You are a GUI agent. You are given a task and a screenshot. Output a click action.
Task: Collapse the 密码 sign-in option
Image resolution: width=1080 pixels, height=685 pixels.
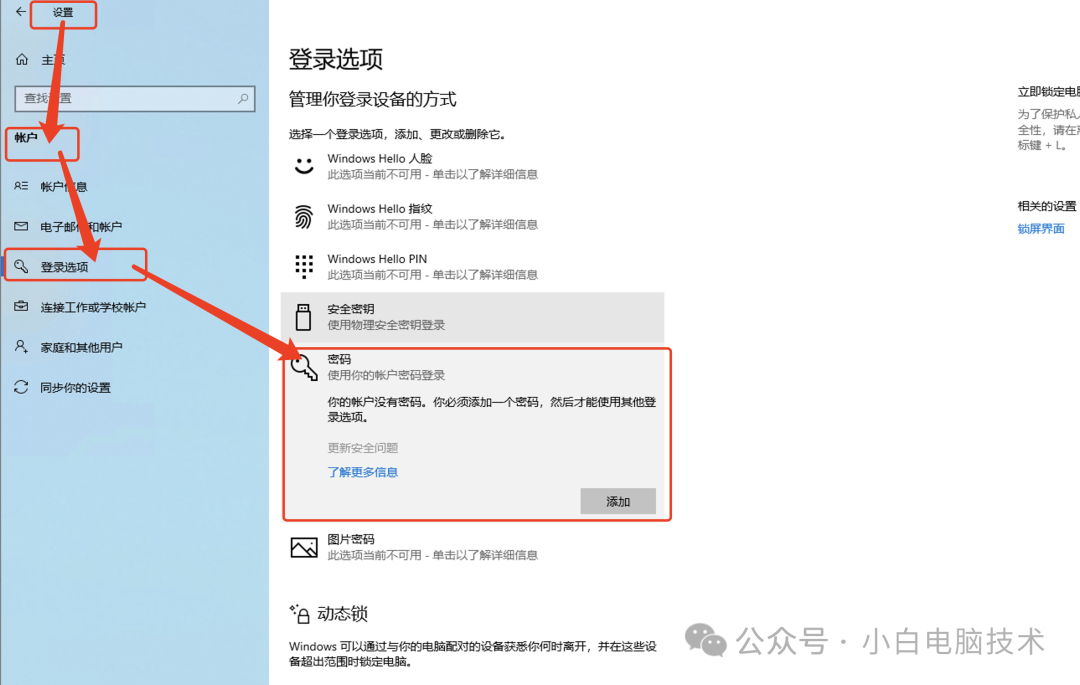(472, 367)
